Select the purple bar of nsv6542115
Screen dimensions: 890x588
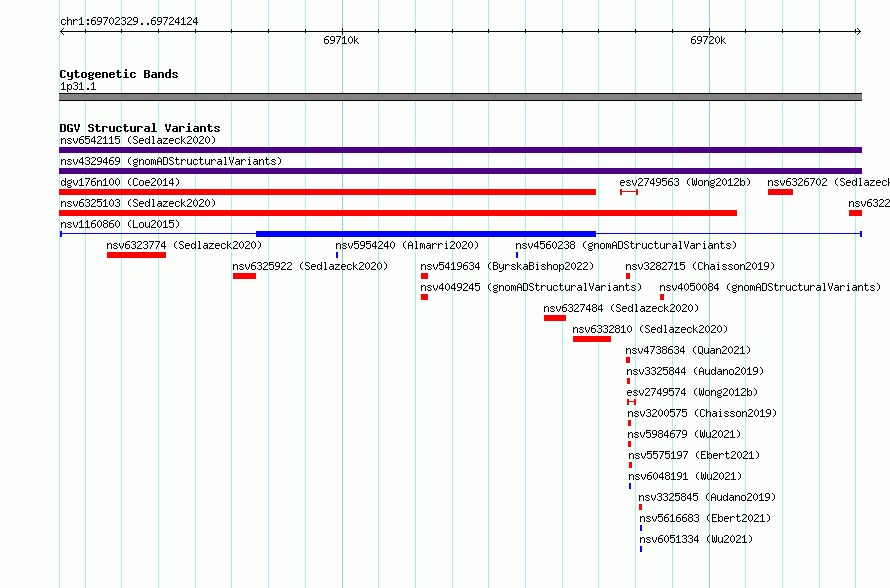[x=460, y=150]
